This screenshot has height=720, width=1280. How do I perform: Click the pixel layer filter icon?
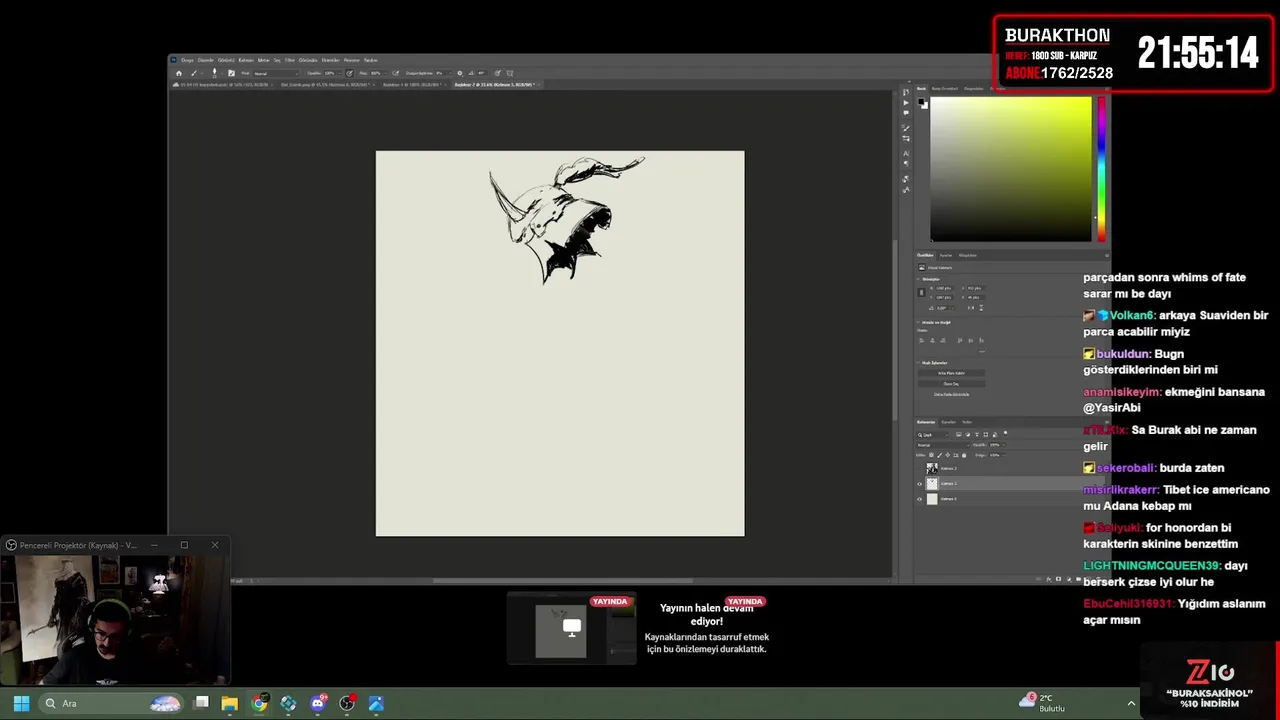click(959, 435)
